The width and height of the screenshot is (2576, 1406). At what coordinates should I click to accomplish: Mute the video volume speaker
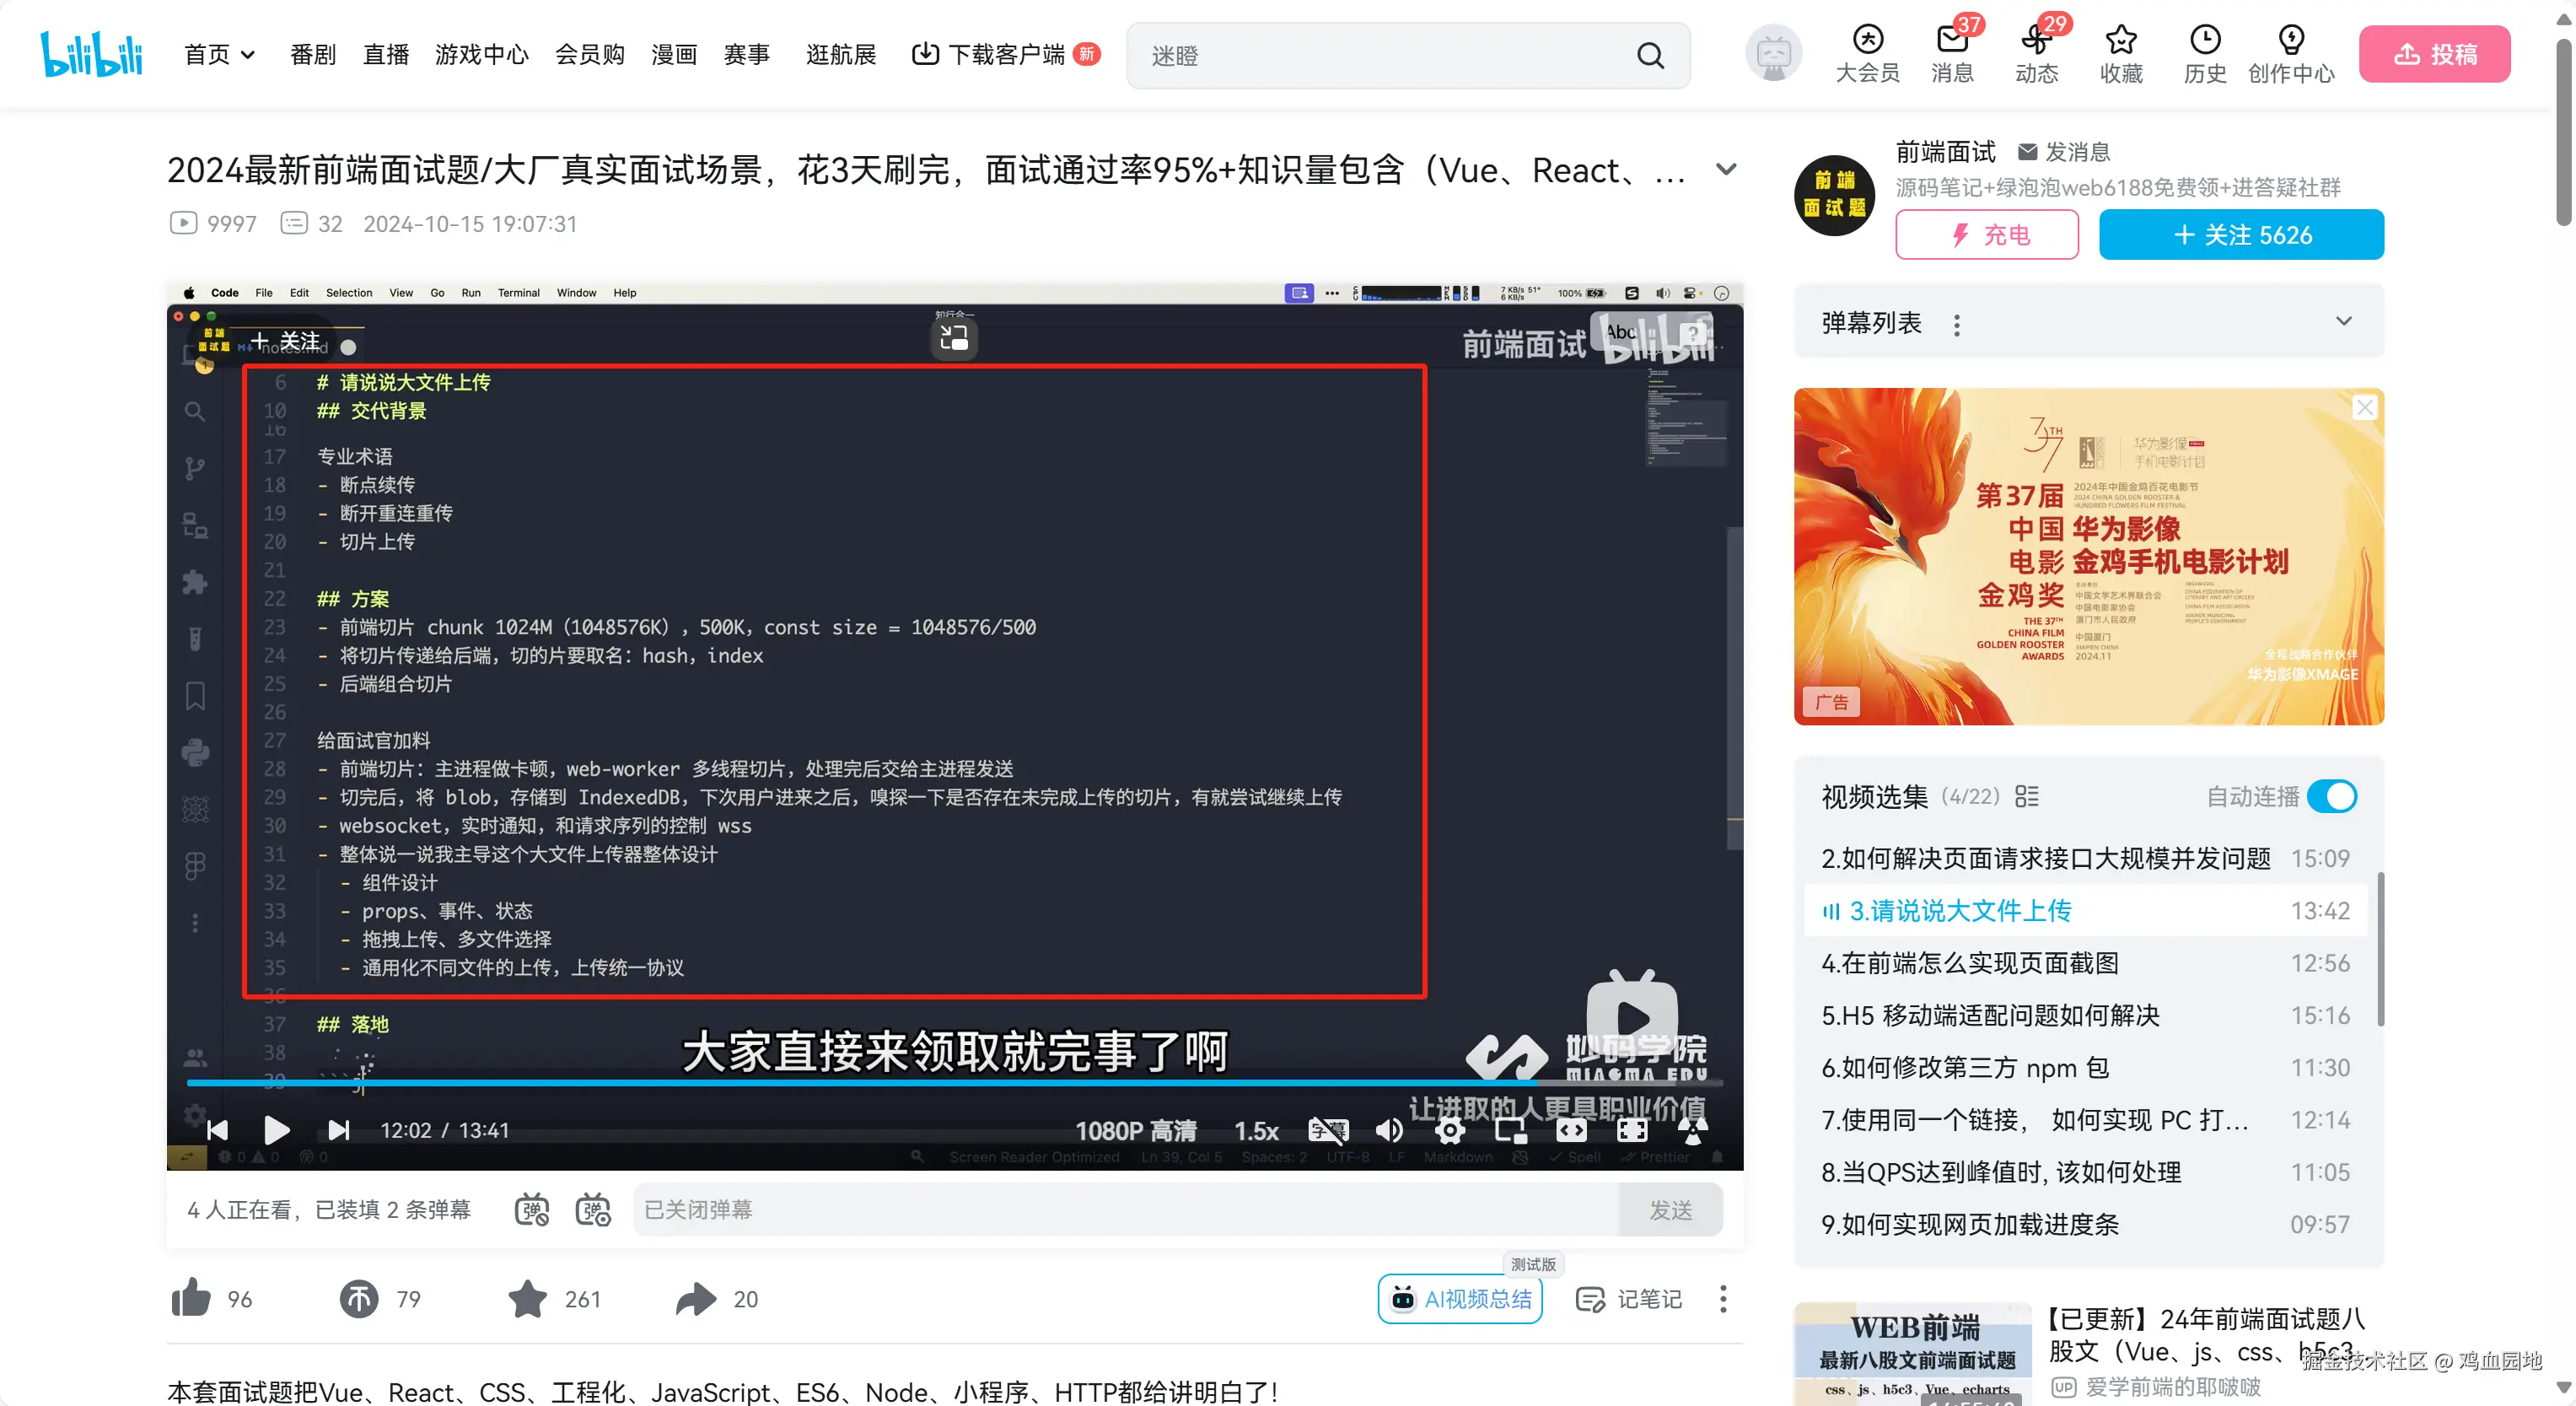pos(1389,1130)
